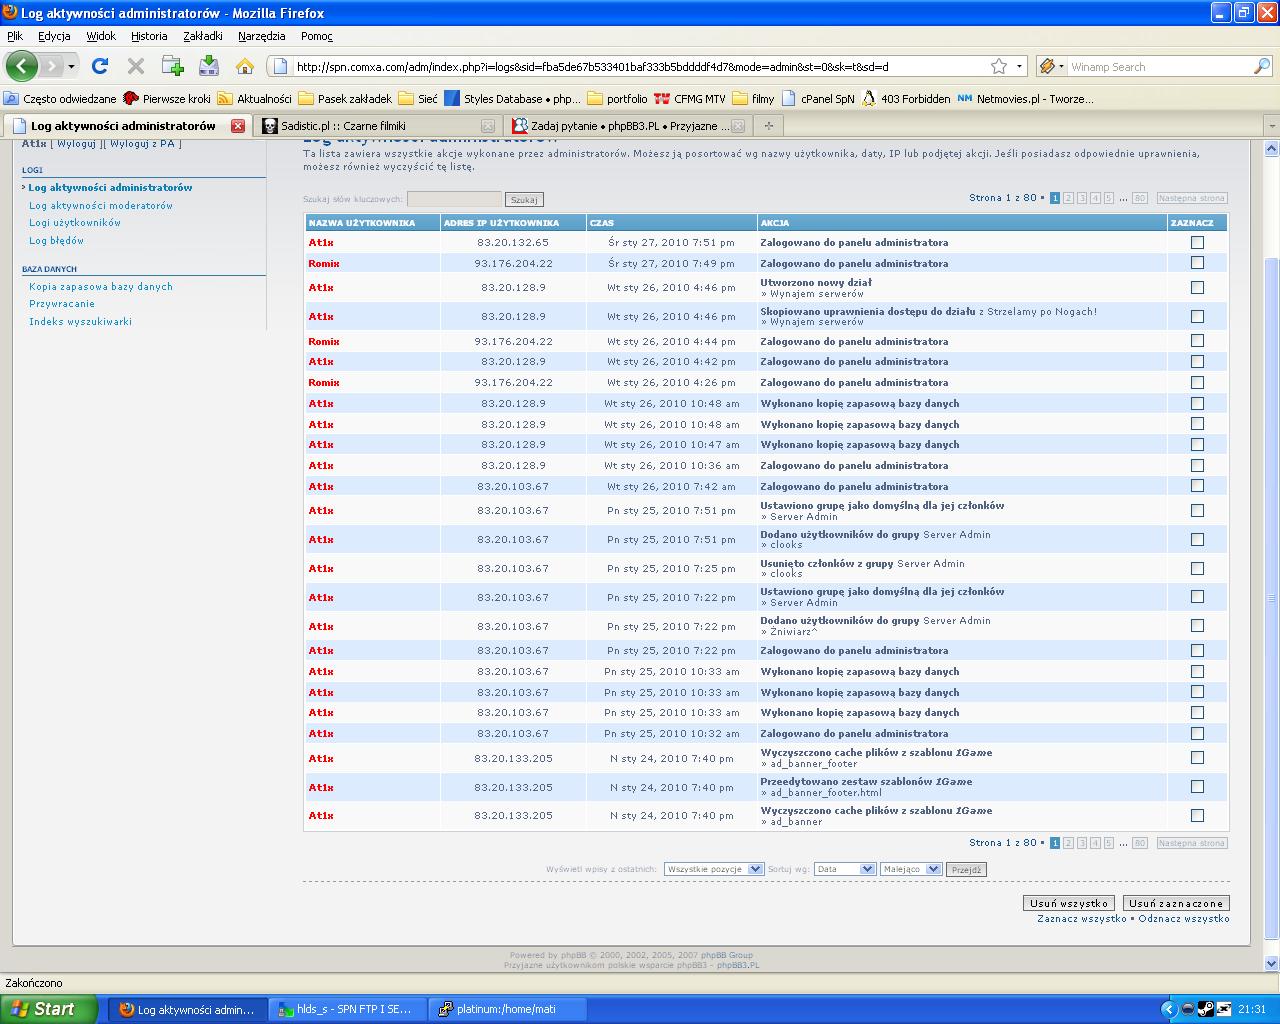
Task: Click the vertical page scrollbar thumb
Action: tap(1272, 598)
